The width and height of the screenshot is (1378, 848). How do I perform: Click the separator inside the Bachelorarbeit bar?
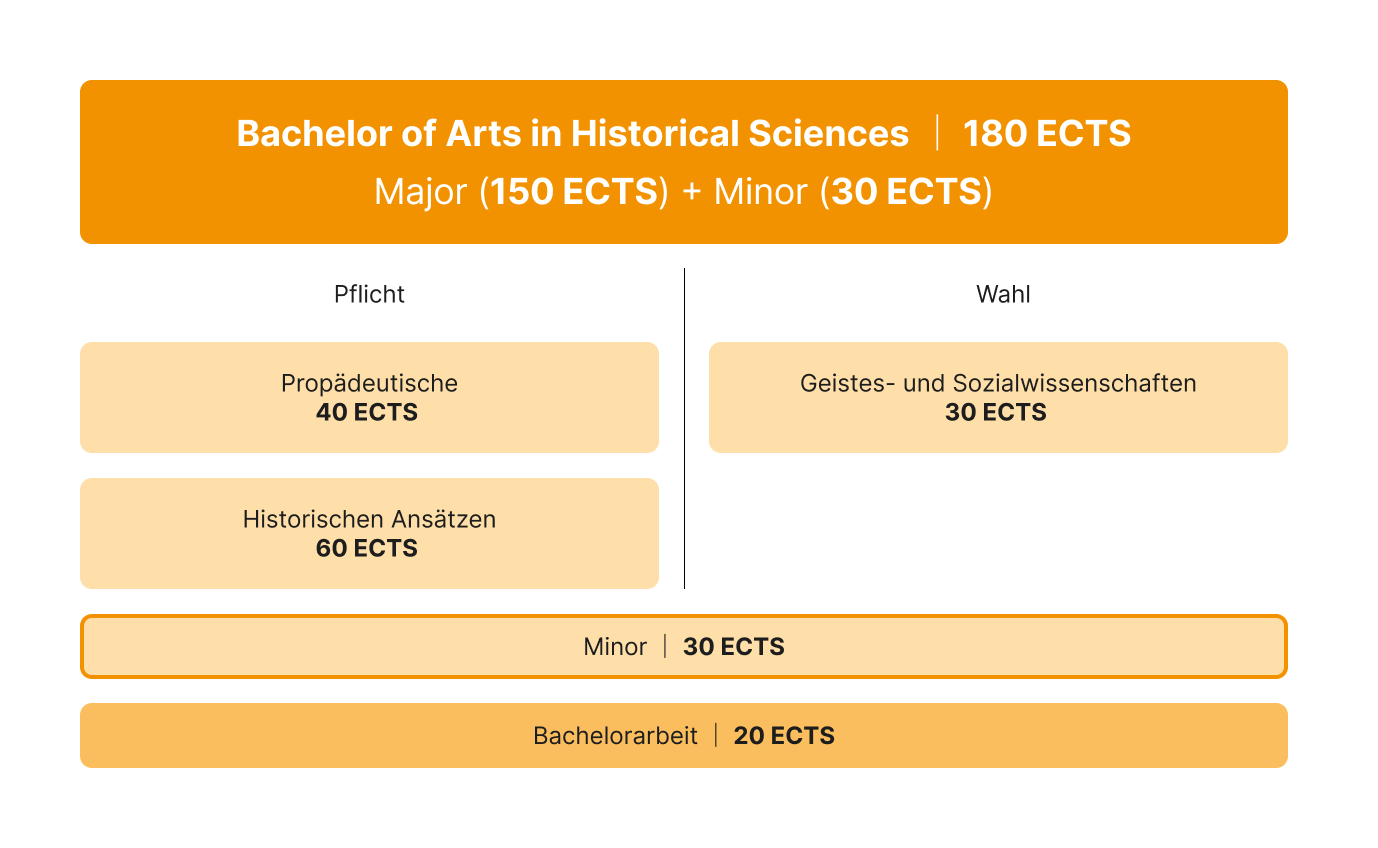tap(716, 735)
